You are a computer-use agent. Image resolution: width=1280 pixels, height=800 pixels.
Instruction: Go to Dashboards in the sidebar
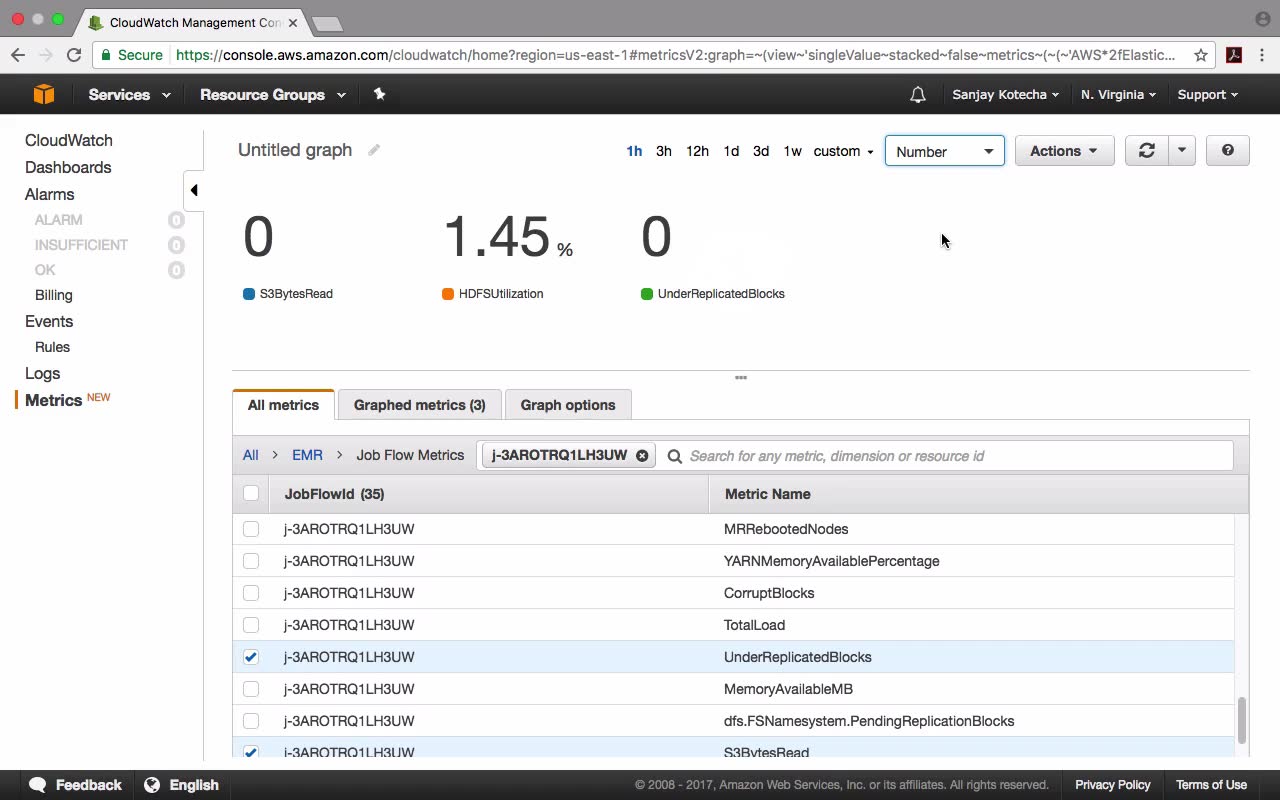pos(68,167)
